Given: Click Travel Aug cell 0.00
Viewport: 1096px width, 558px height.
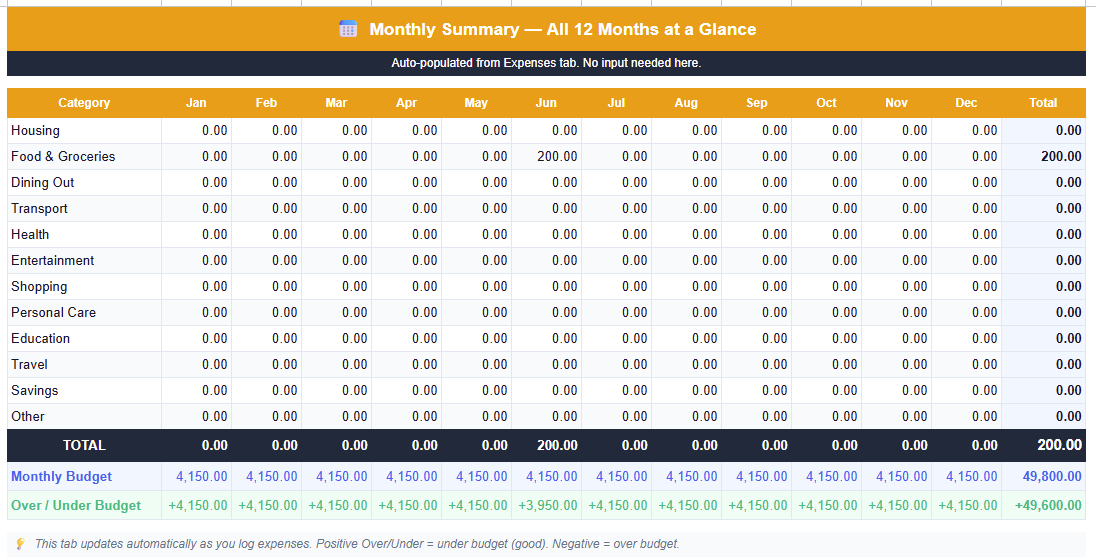Looking at the screenshot, I should click(686, 364).
